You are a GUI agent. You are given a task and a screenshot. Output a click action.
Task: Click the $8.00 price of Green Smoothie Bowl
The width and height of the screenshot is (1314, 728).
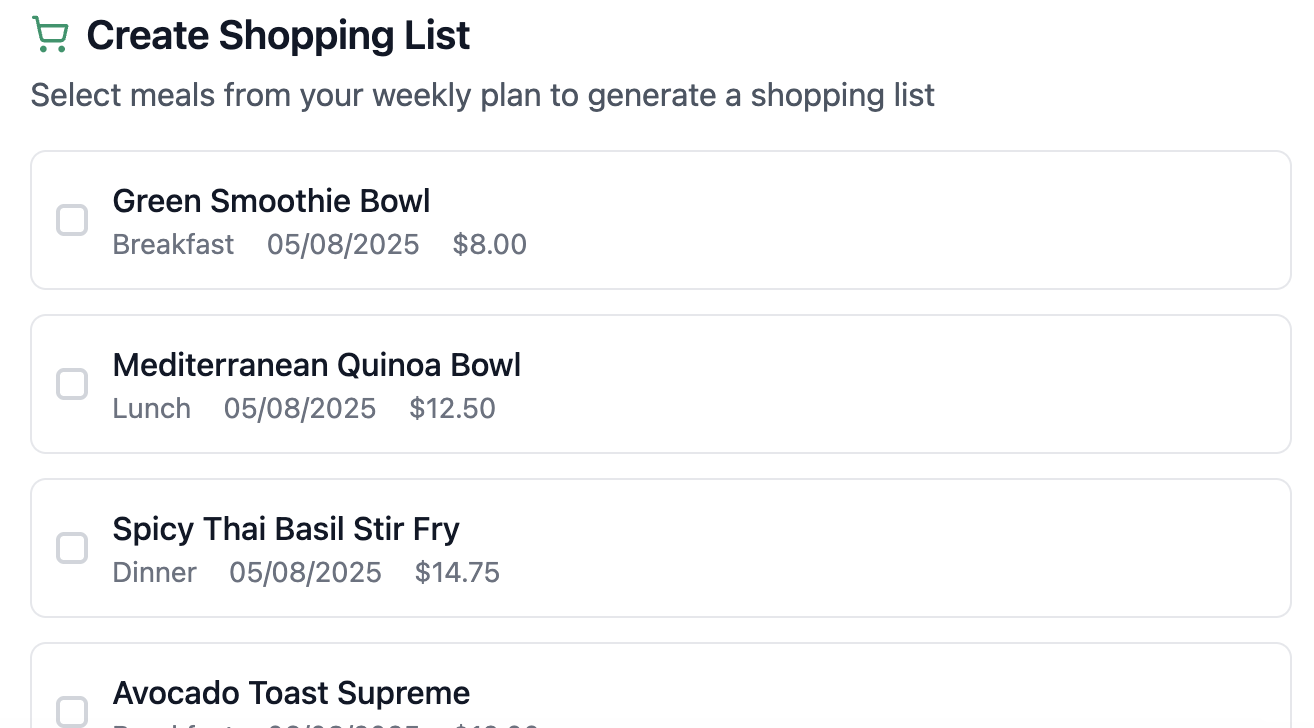coord(490,245)
